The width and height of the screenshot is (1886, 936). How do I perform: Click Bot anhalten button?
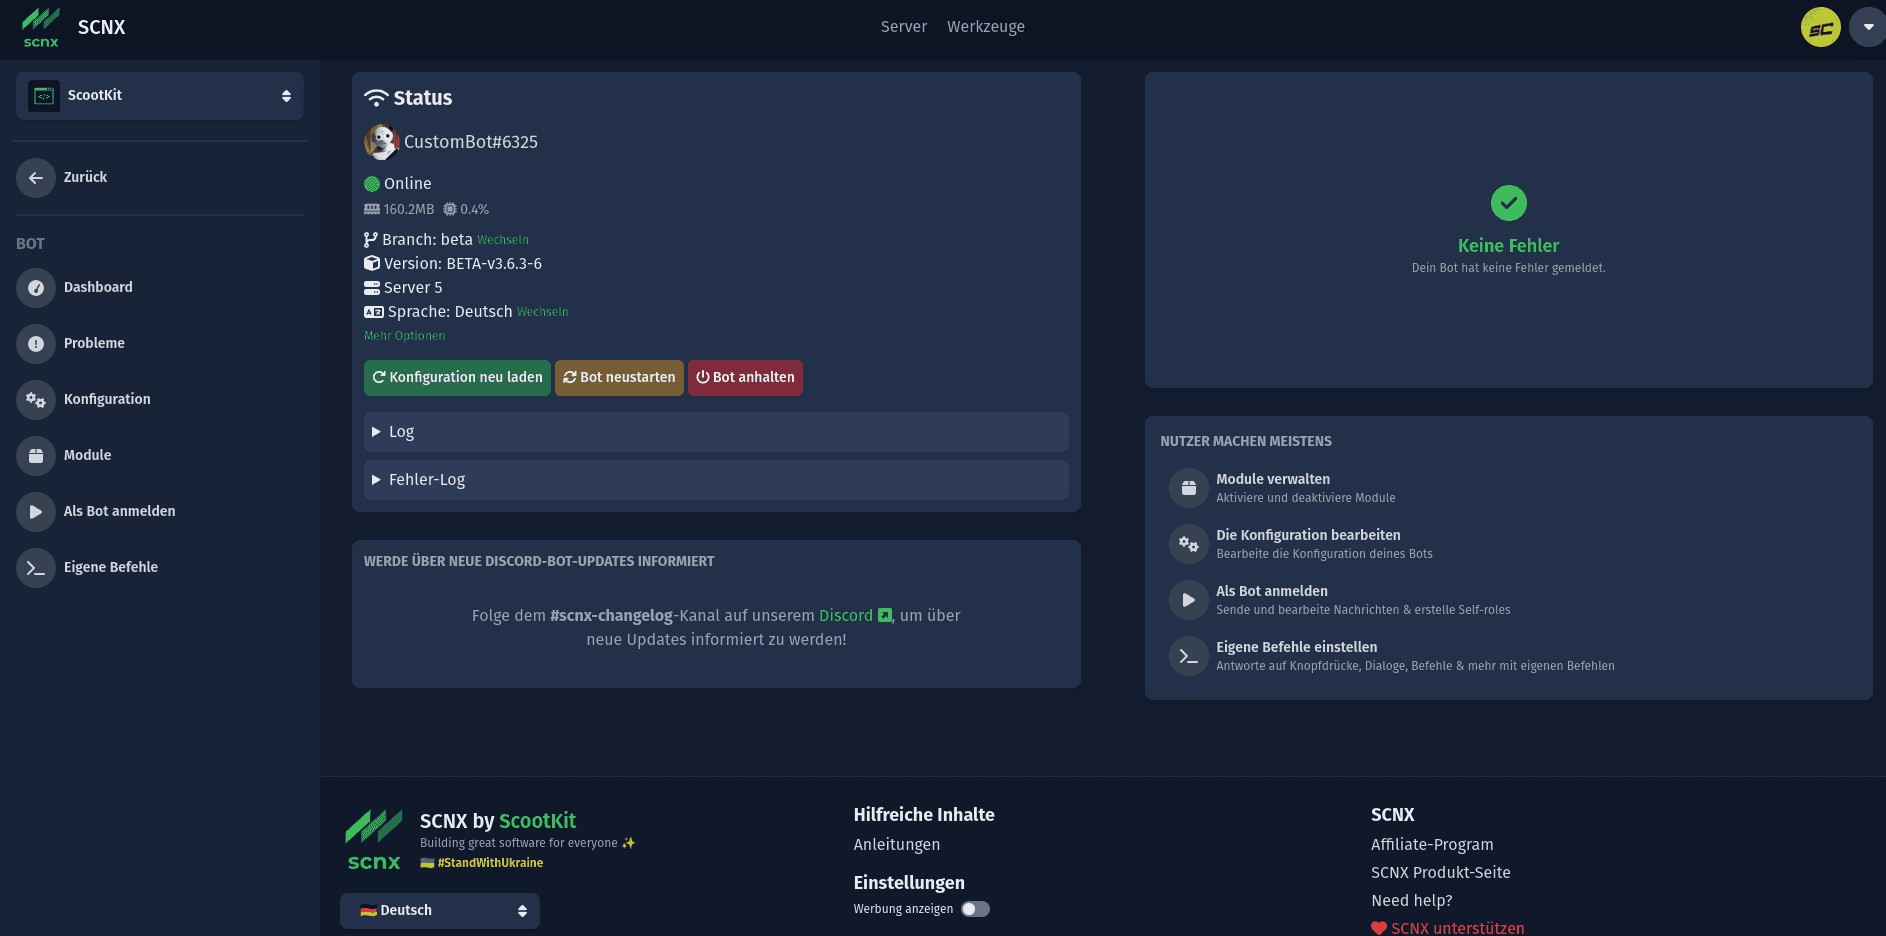tap(745, 378)
